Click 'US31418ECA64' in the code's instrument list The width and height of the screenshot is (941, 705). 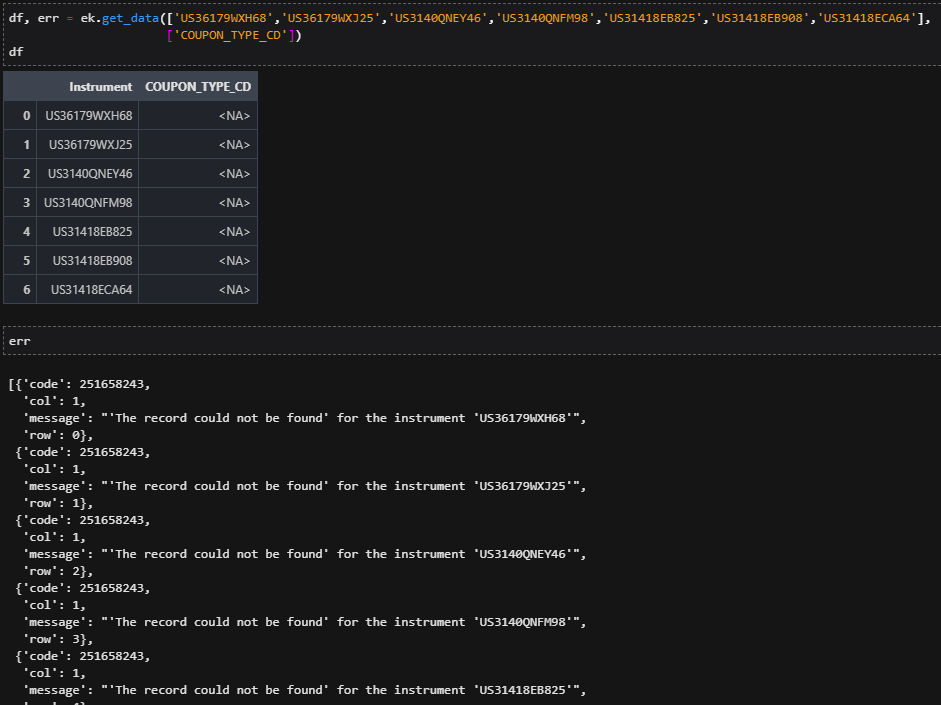[x=867, y=18]
